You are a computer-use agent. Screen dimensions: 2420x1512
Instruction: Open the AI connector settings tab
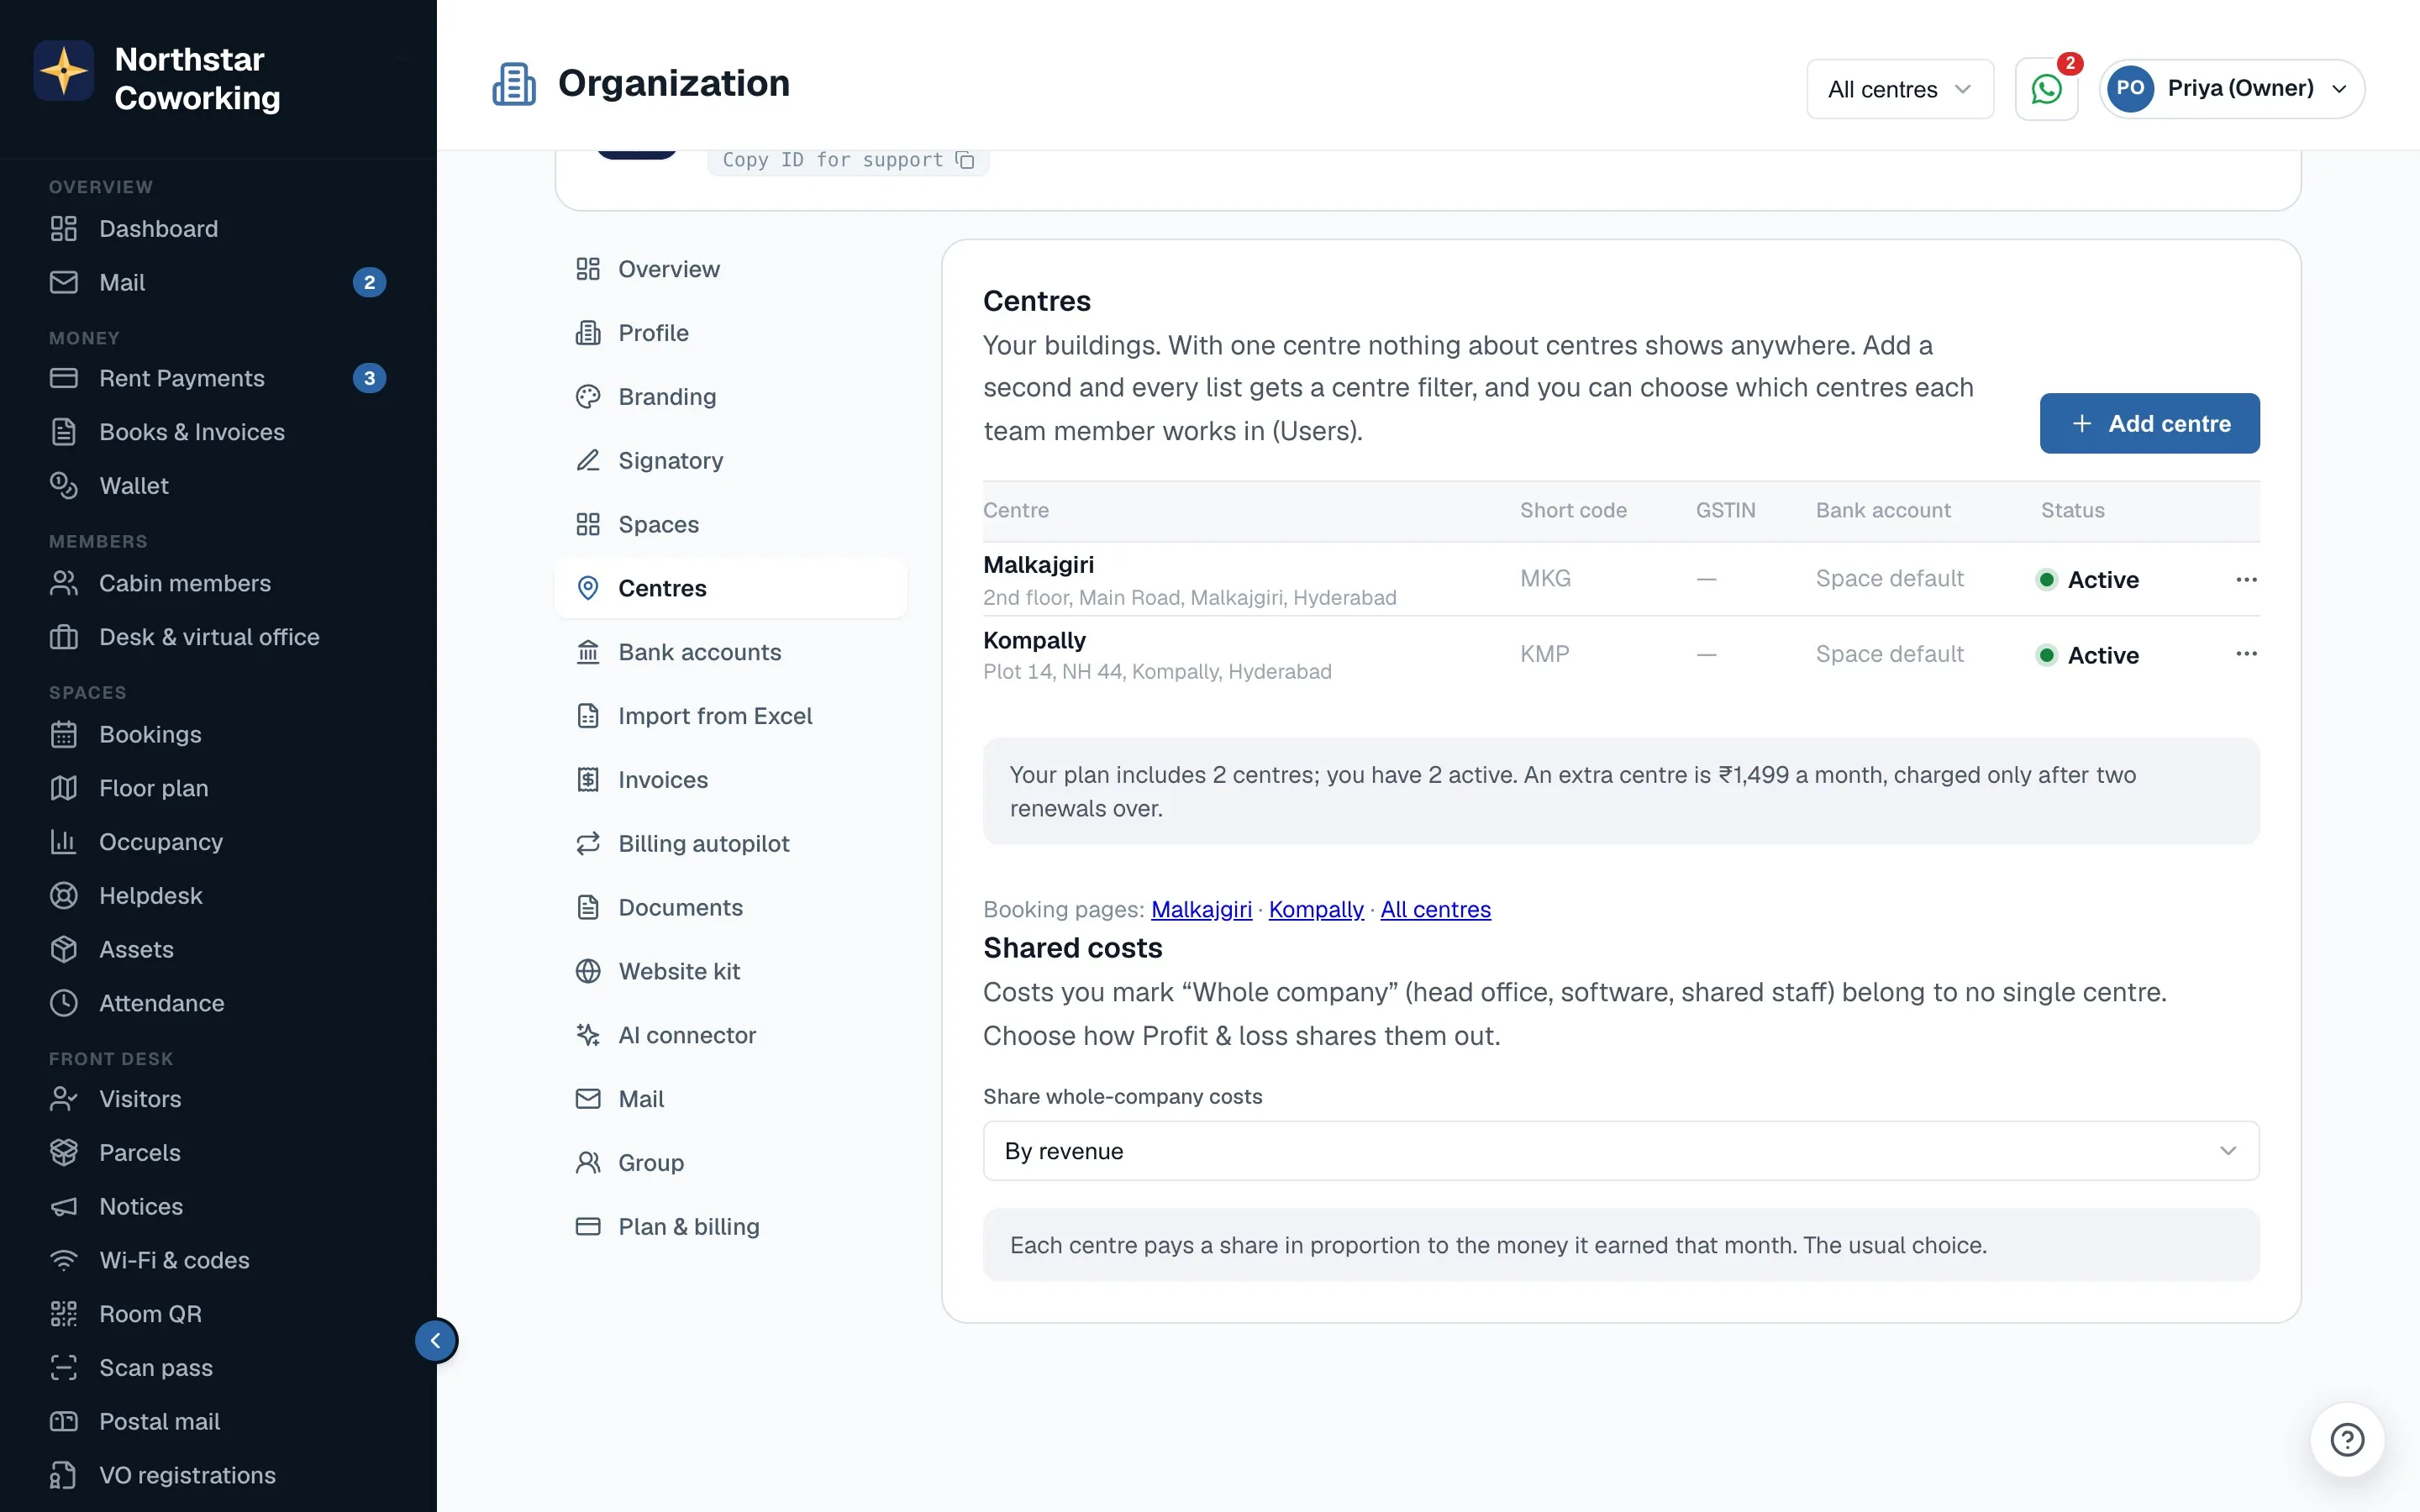click(x=730, y=1035)
